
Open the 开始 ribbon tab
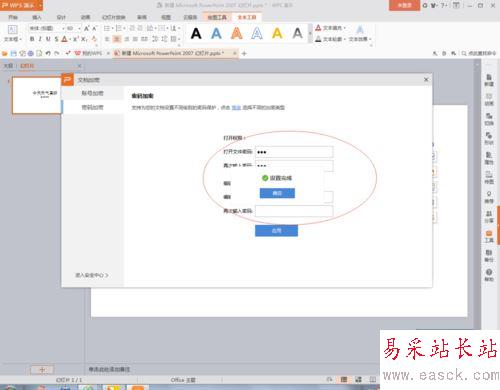(x=13, y=17)
